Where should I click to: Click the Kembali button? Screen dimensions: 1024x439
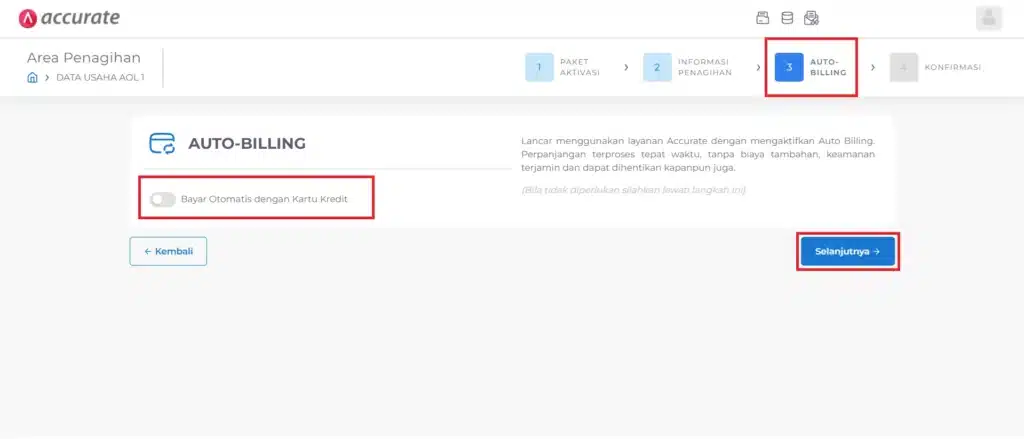coord(168,252)
